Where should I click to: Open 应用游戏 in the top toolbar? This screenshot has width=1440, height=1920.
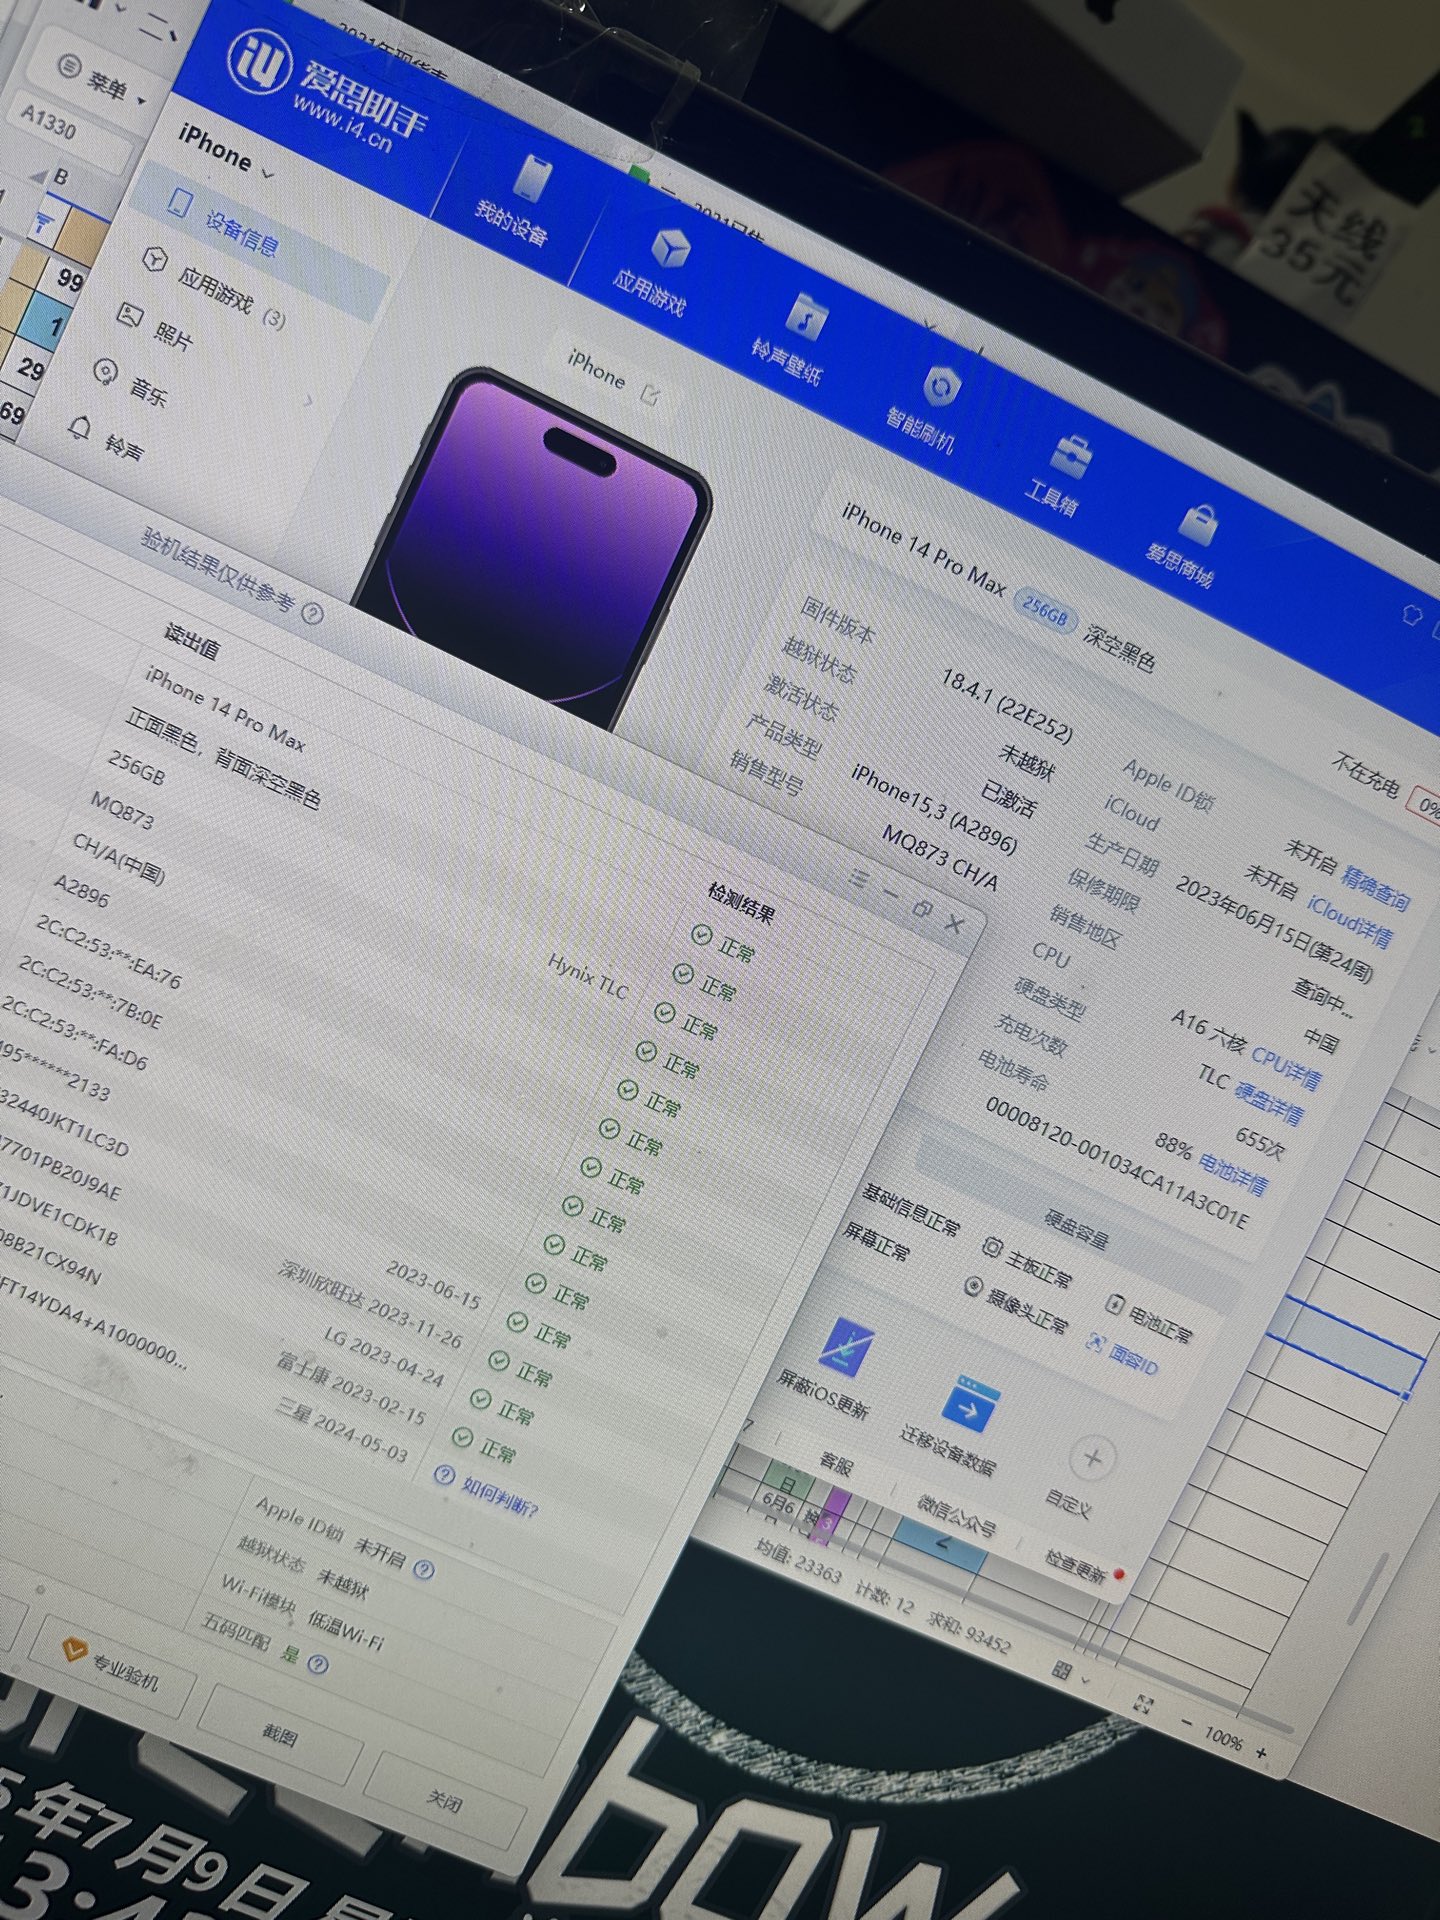tap(653, 270)
